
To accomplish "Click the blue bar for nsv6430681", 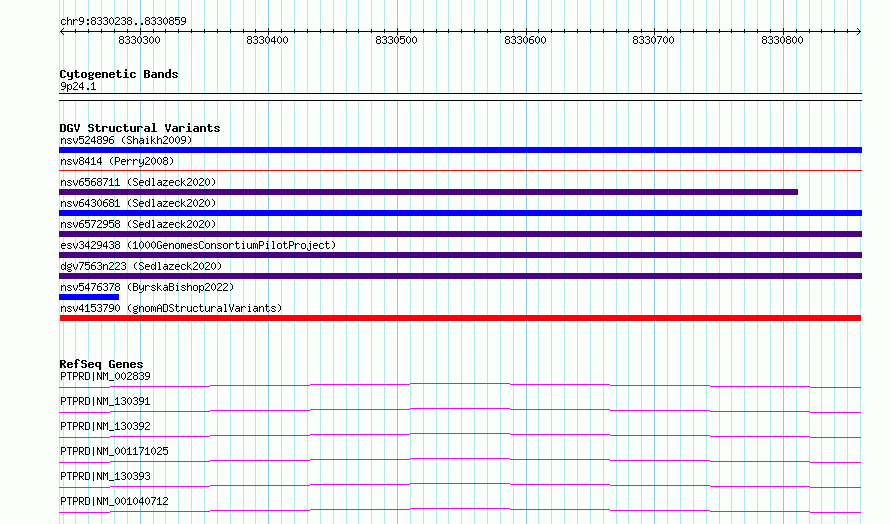I will click(x=460, y=213).
